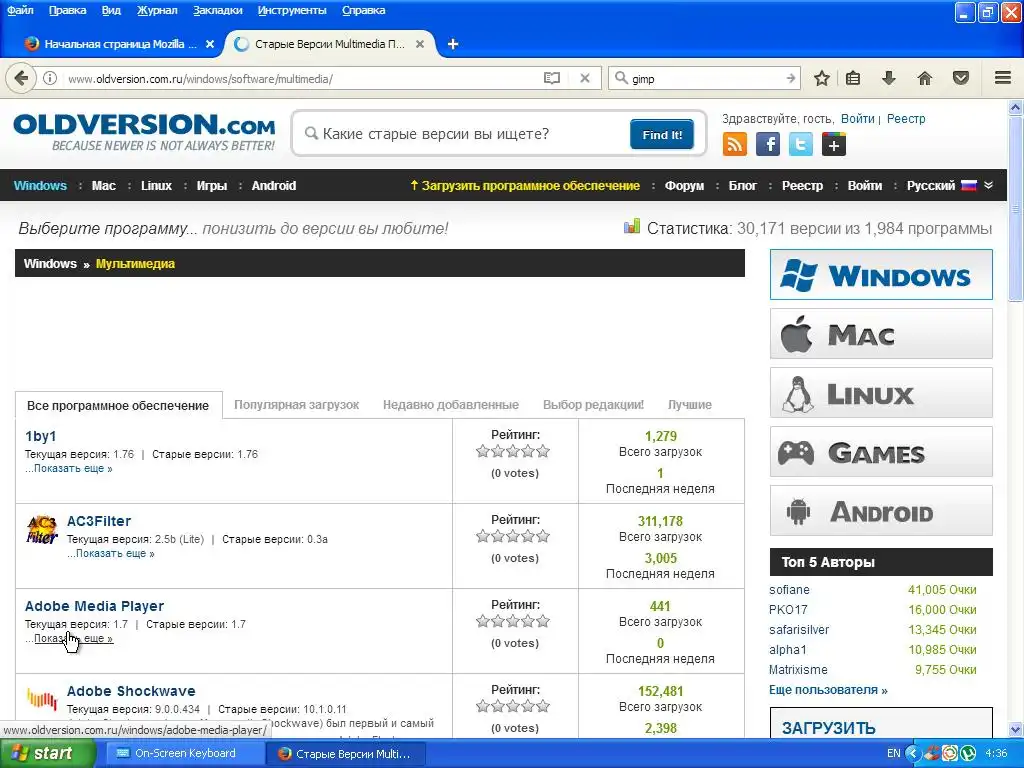Click Windows in the breadcrumb bar
The width and height of the screenshot is (1024, 768).
point(50,264)
